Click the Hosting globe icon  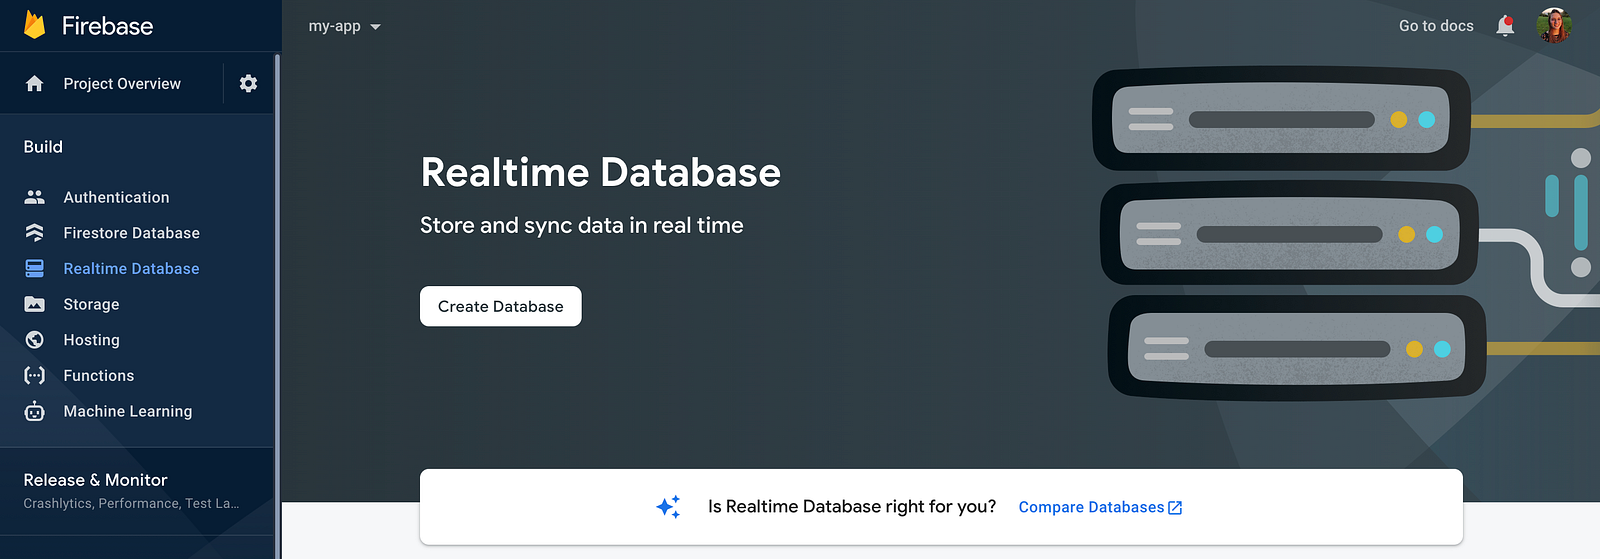click(x=34, y=340)
